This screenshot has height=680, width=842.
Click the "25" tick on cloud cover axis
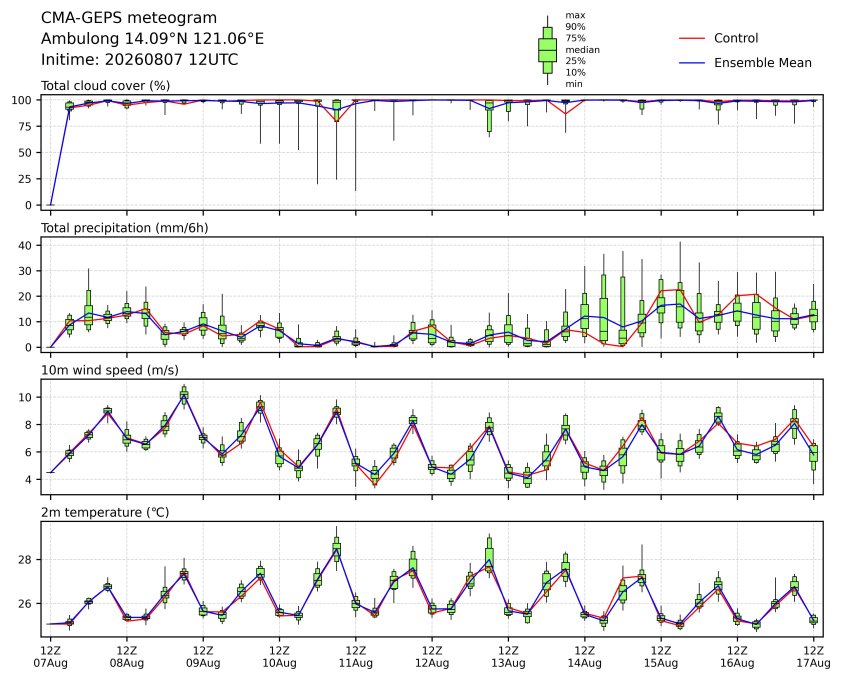point(26,179)
